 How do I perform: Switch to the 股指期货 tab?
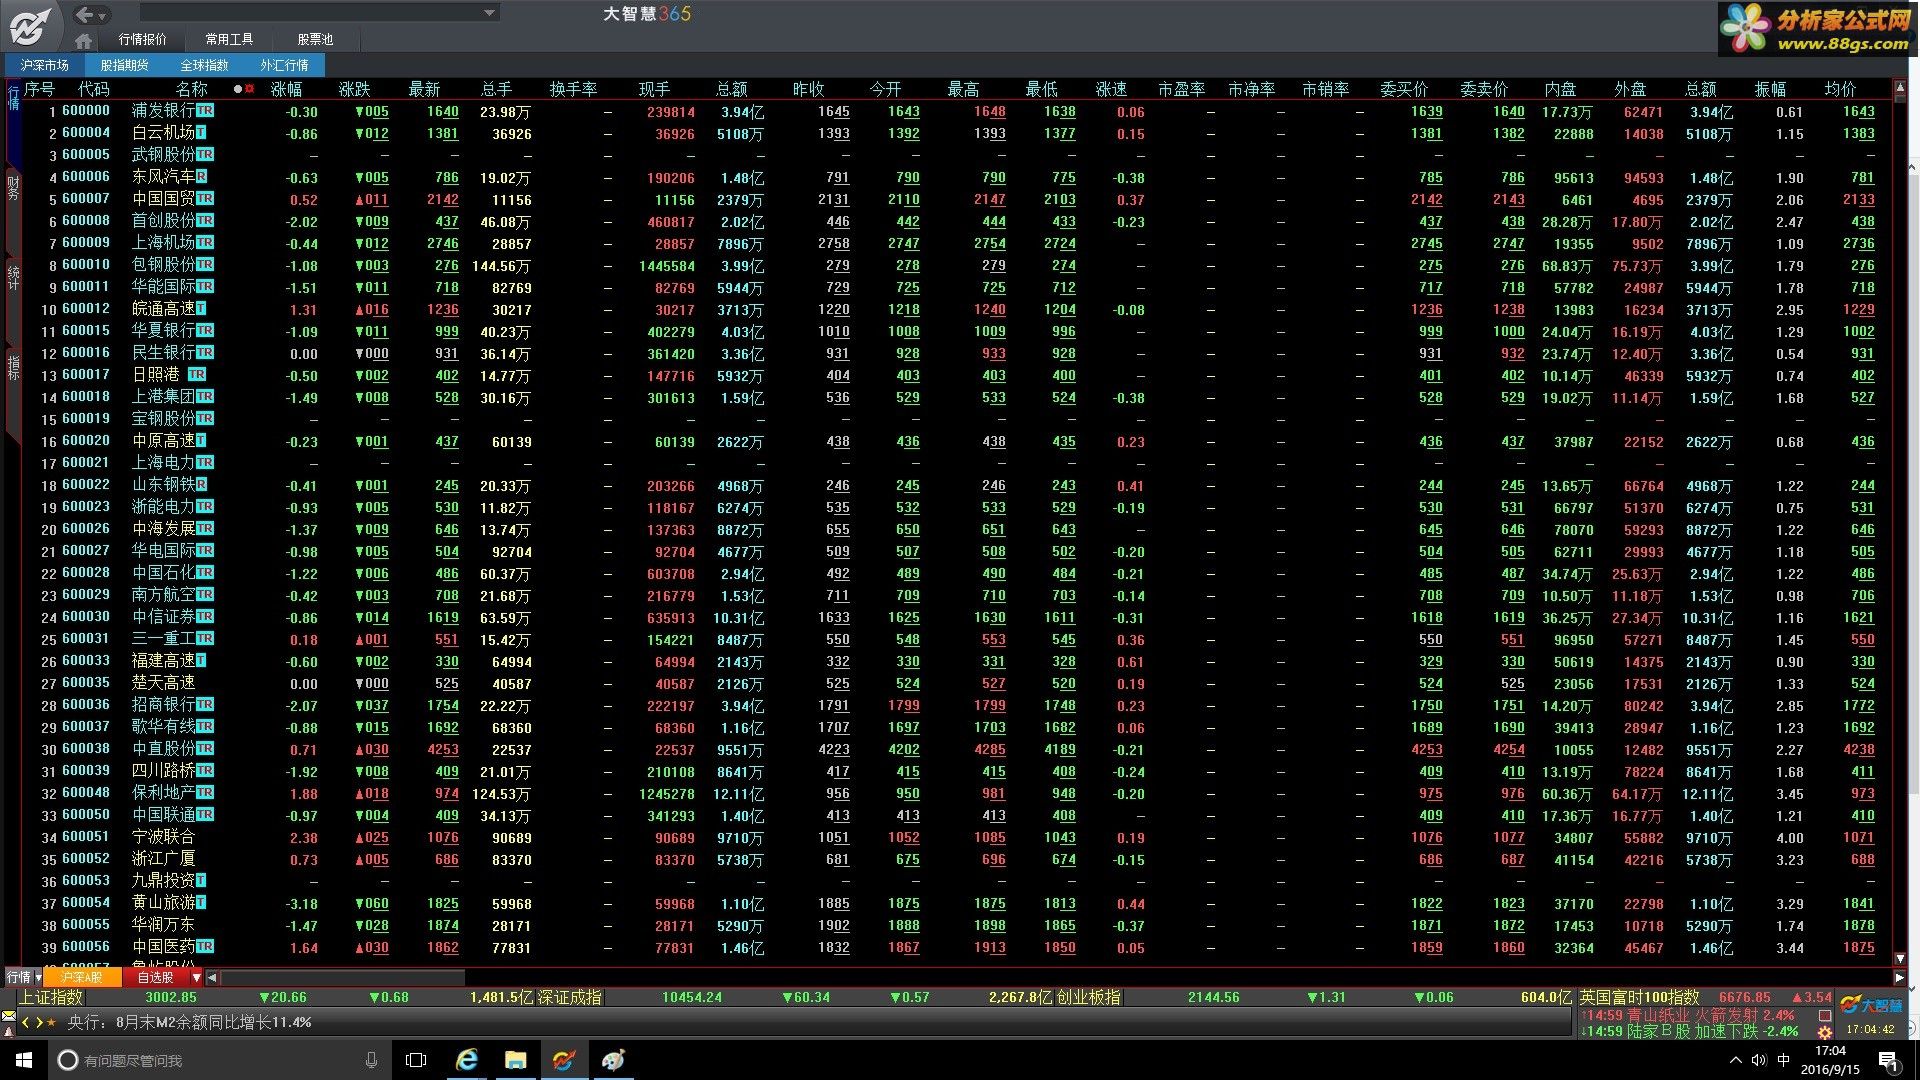[125, 65]
